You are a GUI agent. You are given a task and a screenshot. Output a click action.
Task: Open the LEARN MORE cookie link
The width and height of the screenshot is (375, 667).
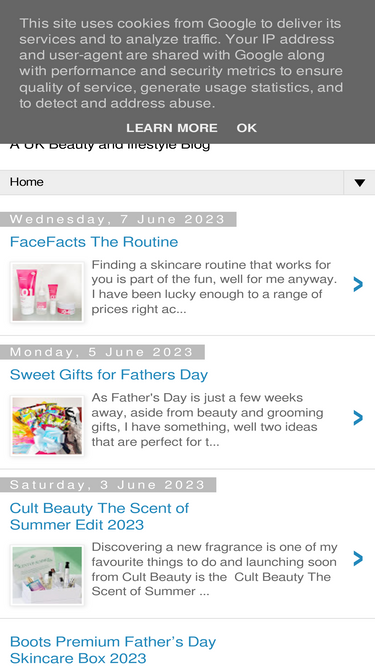click(x=172, y=128)
